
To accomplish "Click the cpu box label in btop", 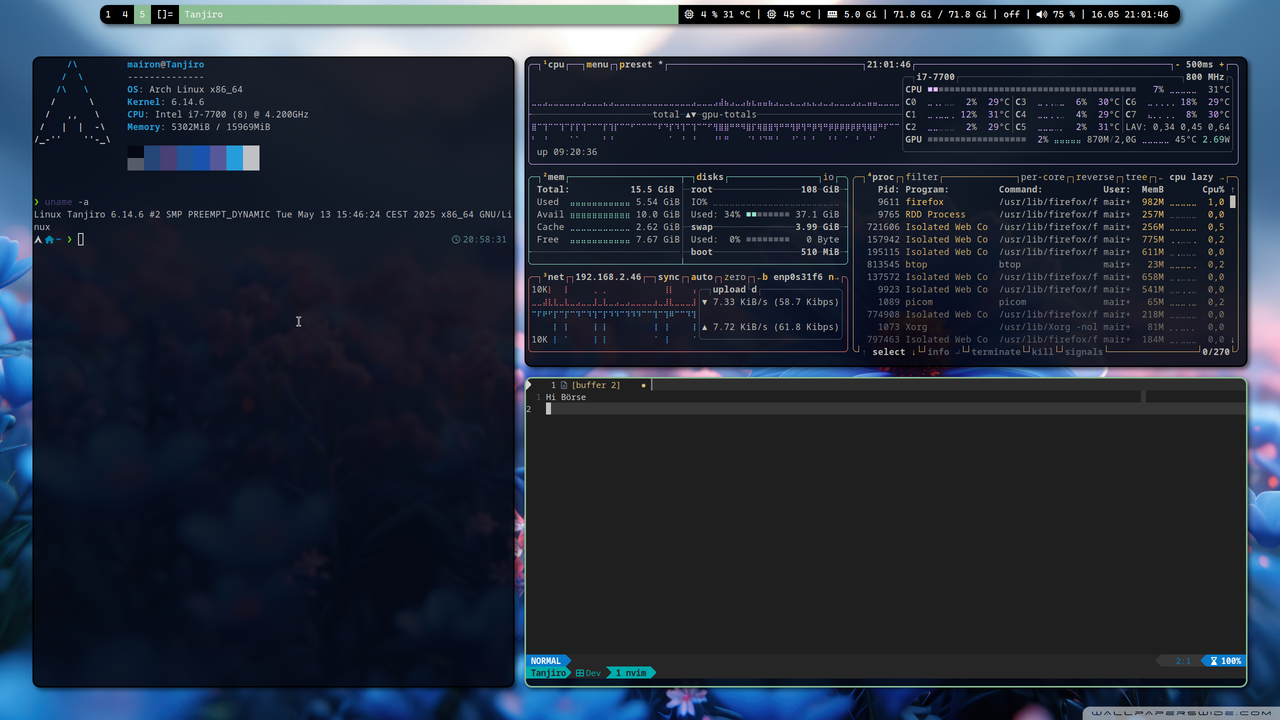I will (x=553, y=65).
